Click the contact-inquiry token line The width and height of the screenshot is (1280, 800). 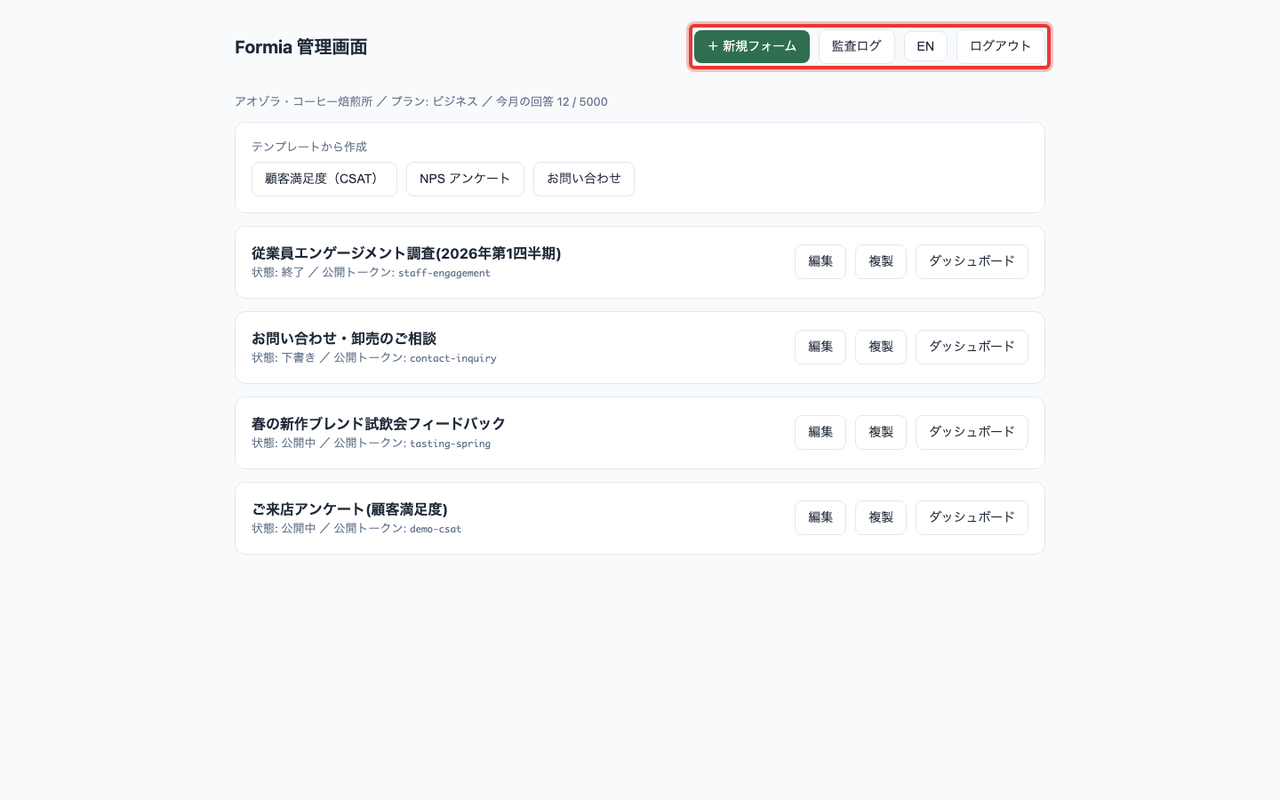(374, 358)
